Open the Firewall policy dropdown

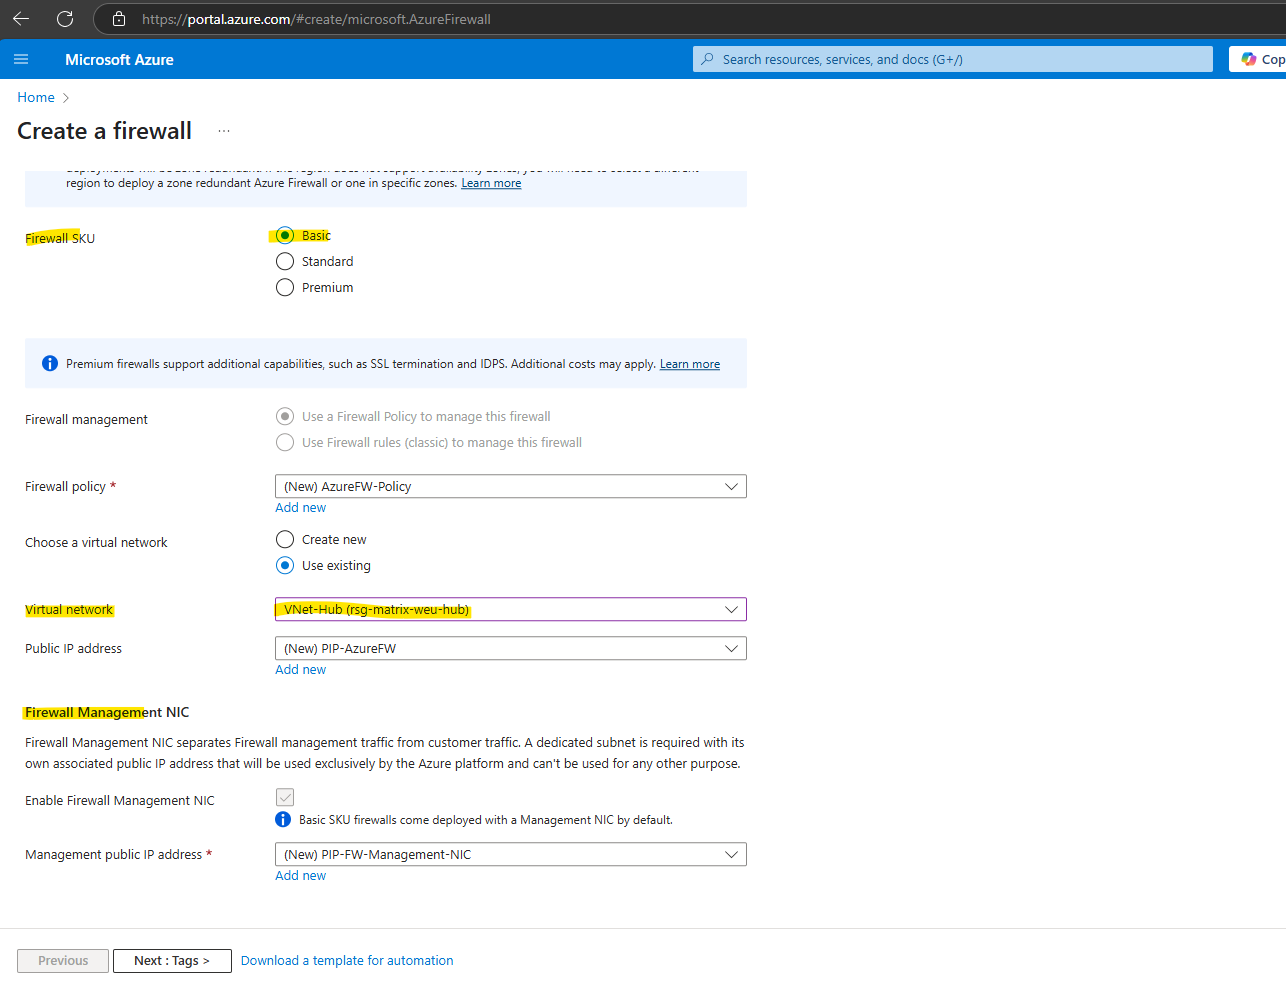coord(510,486)
